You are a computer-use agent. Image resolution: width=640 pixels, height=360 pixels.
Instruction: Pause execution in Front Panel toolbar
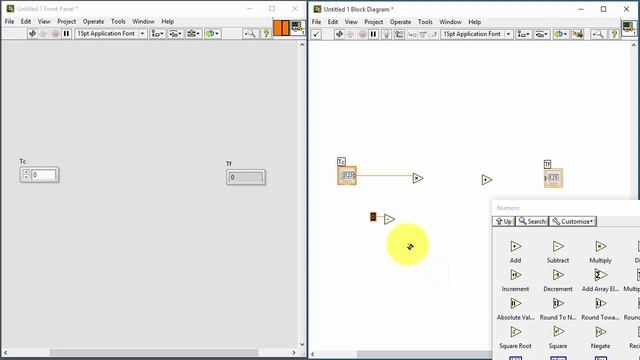66,33
